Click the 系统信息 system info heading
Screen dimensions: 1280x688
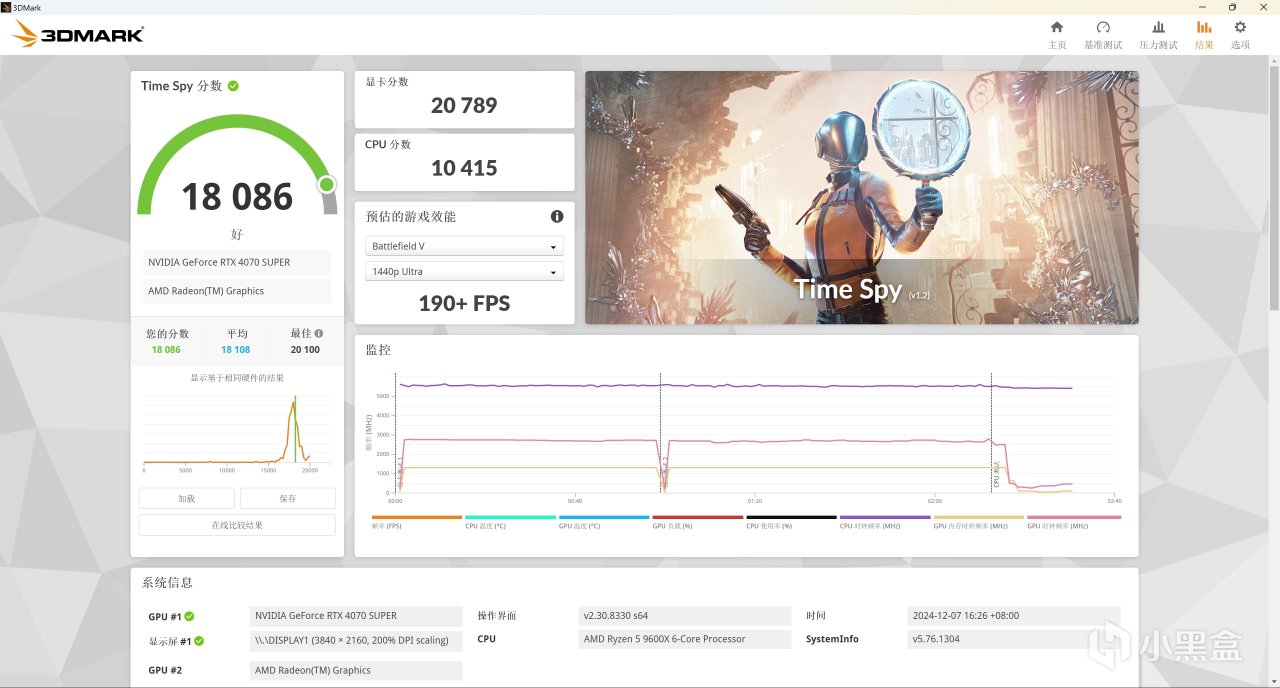click(167, 583)
